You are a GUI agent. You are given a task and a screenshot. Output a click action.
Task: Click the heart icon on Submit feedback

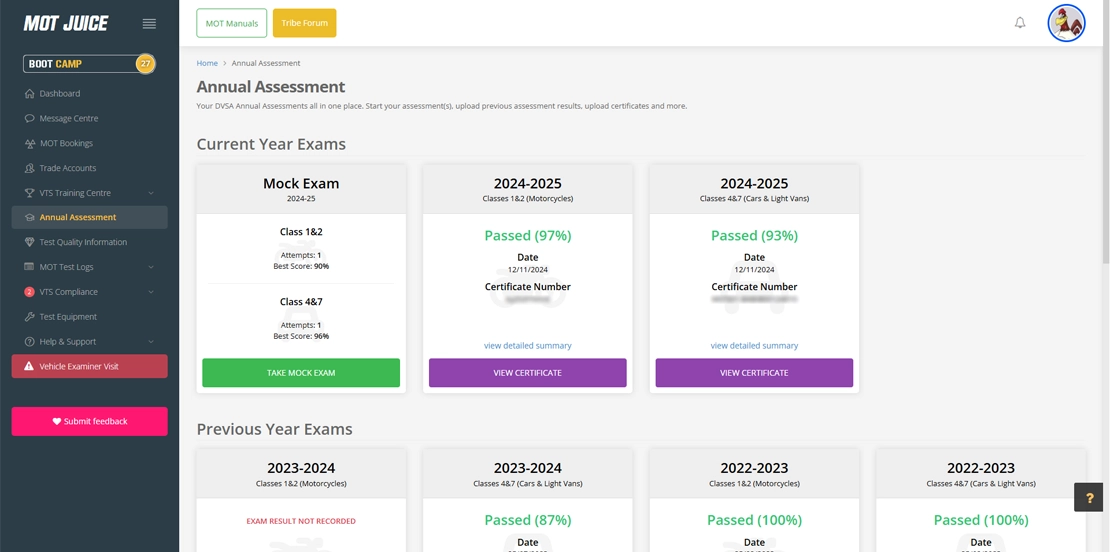[57, 421]
